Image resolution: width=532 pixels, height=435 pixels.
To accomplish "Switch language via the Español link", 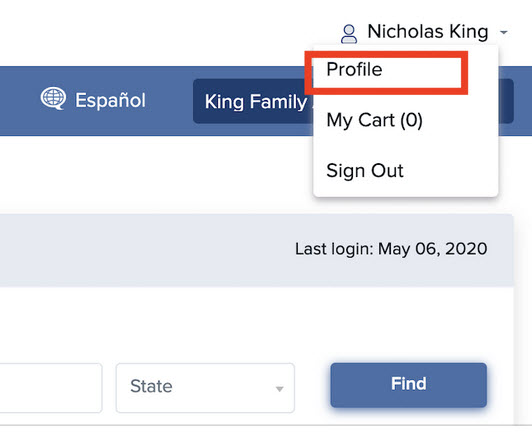I will point(110,100).
